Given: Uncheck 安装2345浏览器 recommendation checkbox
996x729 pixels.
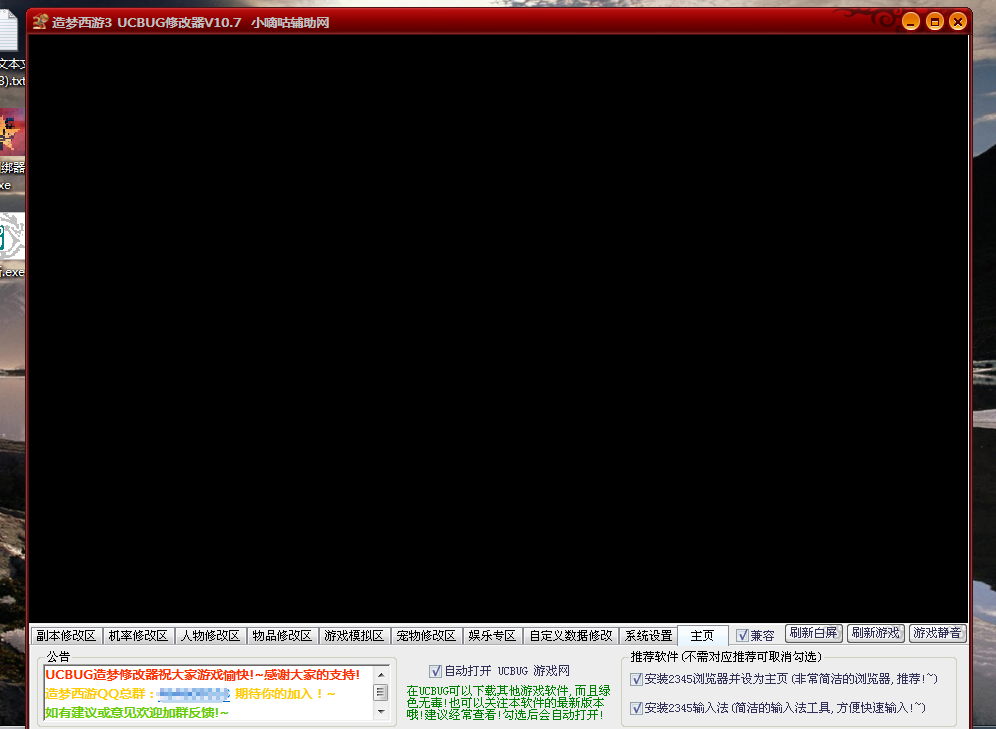Looking at the screenshot, I should pos(636,680).
